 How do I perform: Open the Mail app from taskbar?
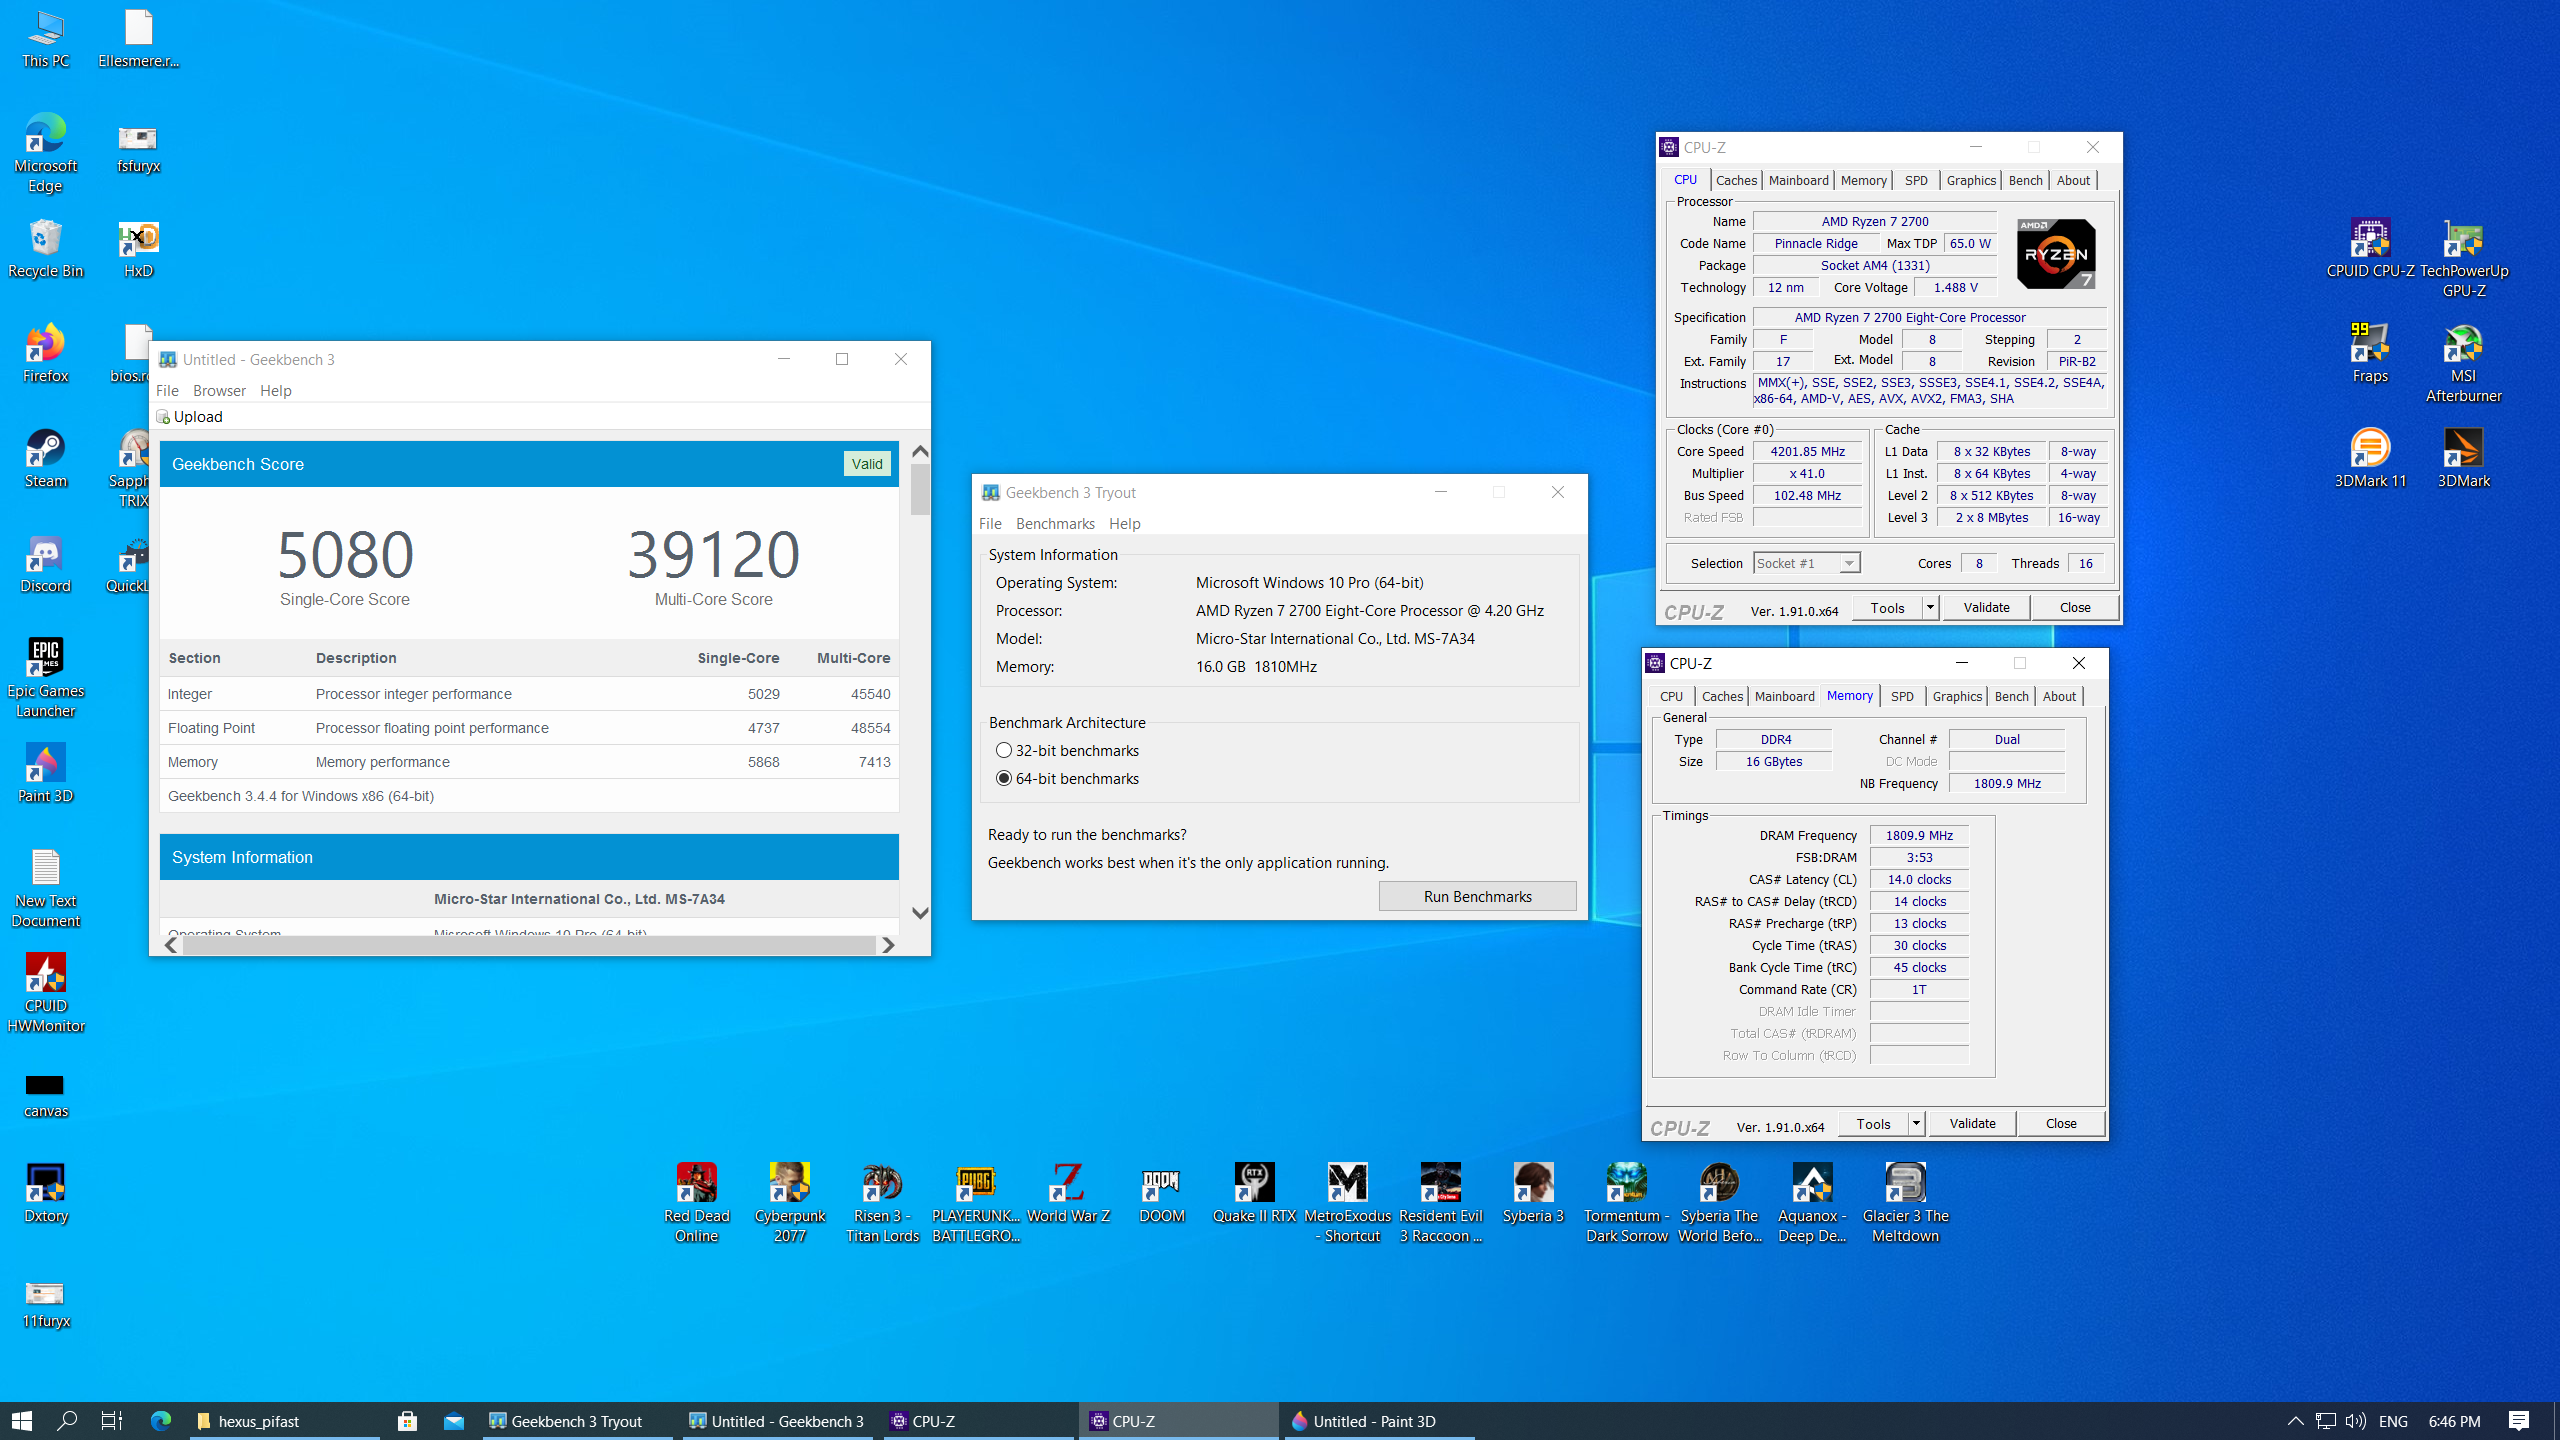454,1421
